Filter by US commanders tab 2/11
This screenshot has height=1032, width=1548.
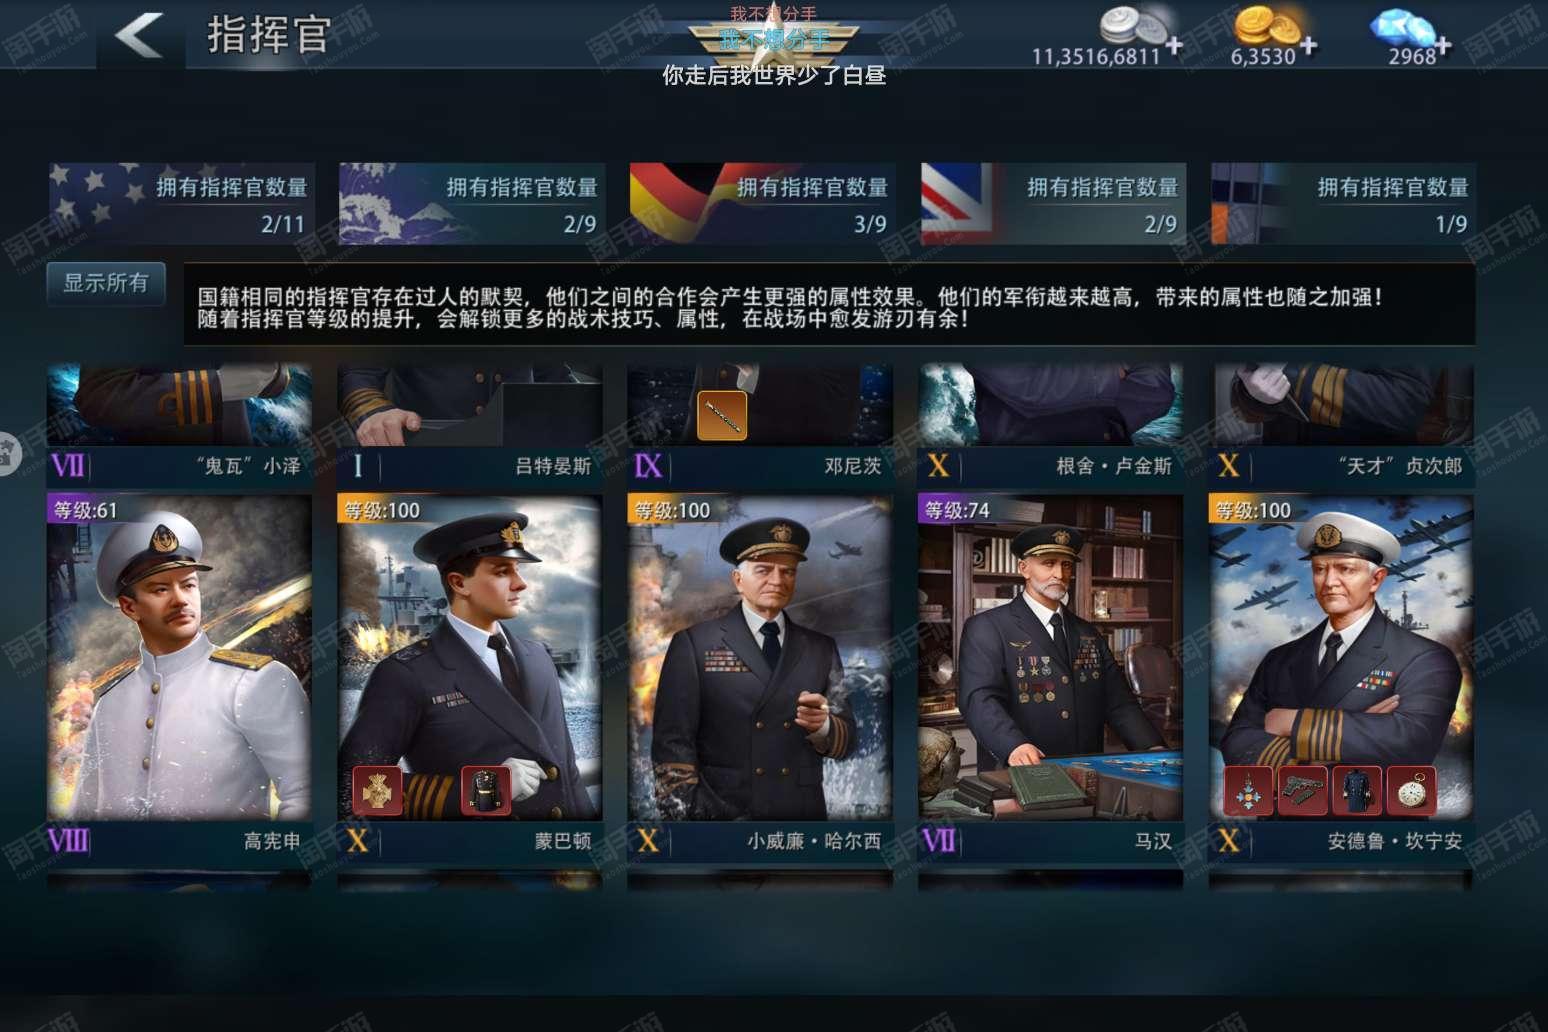[182, 204]
